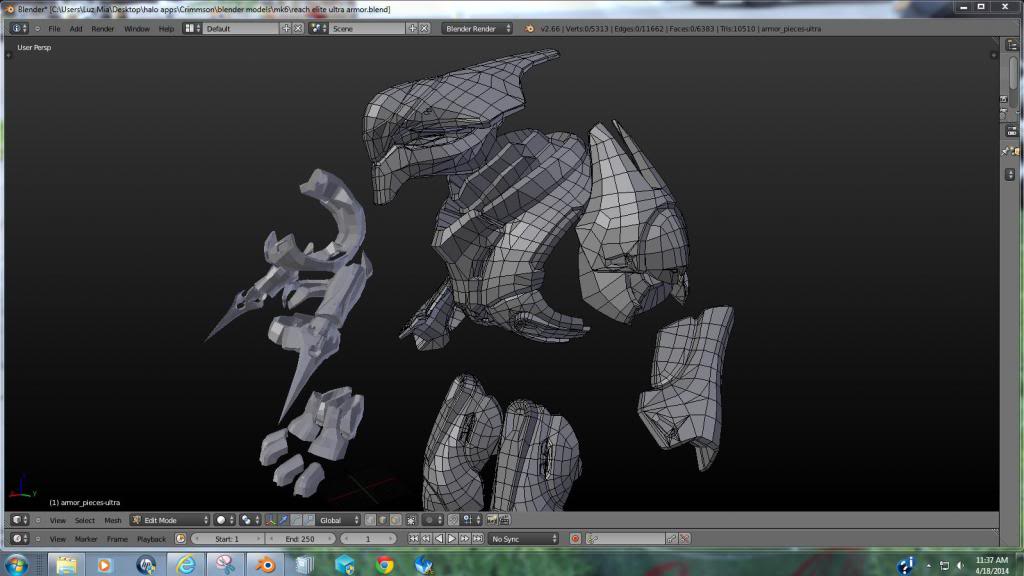Image resolution: width=1024 pixels, height=576 pixels.
Task: Open Blender from the Windows taskbar
Action: click(x=266, y=564)
